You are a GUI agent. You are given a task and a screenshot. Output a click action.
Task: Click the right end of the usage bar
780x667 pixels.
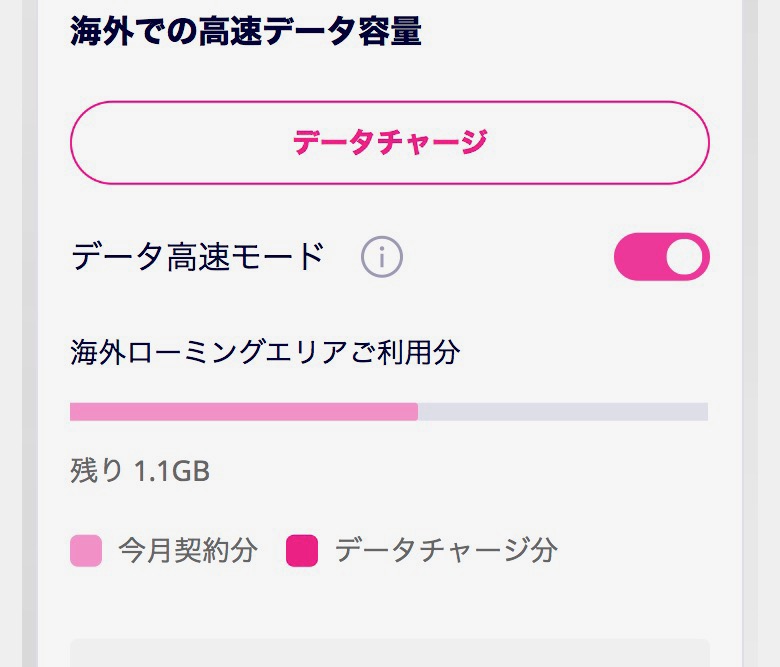click(x=703, y=412)
